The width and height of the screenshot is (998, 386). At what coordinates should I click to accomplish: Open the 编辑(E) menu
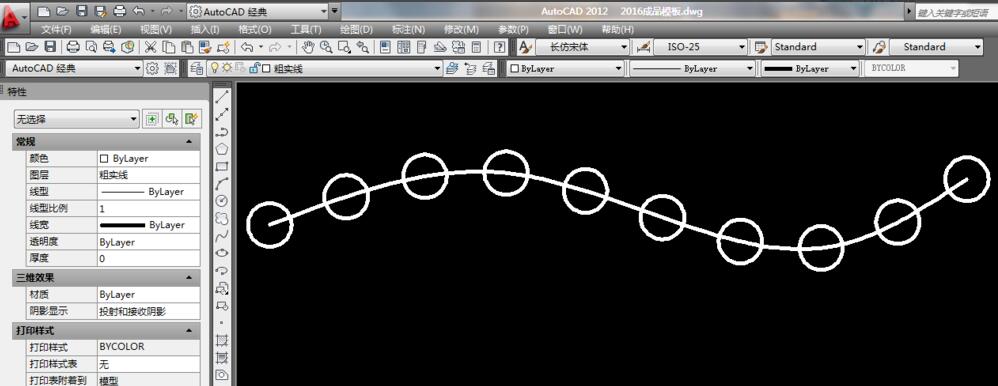coord(106,29)
